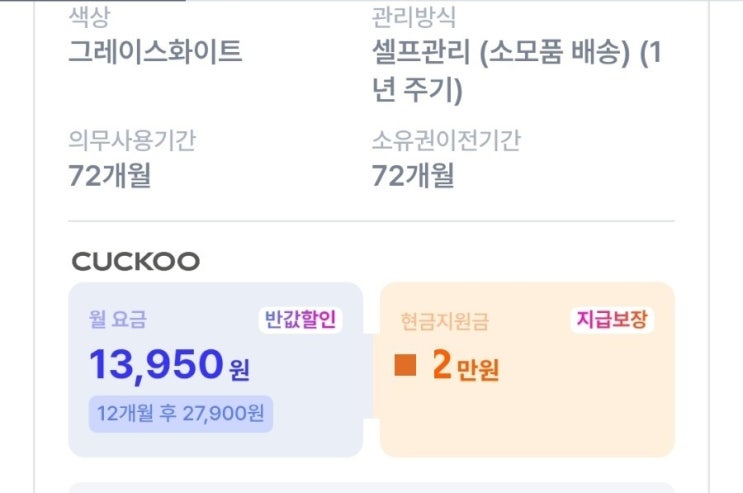Click the 현금지원금 label
The width and height of the screenshot is (743, 493).
(x=444, y=321)
